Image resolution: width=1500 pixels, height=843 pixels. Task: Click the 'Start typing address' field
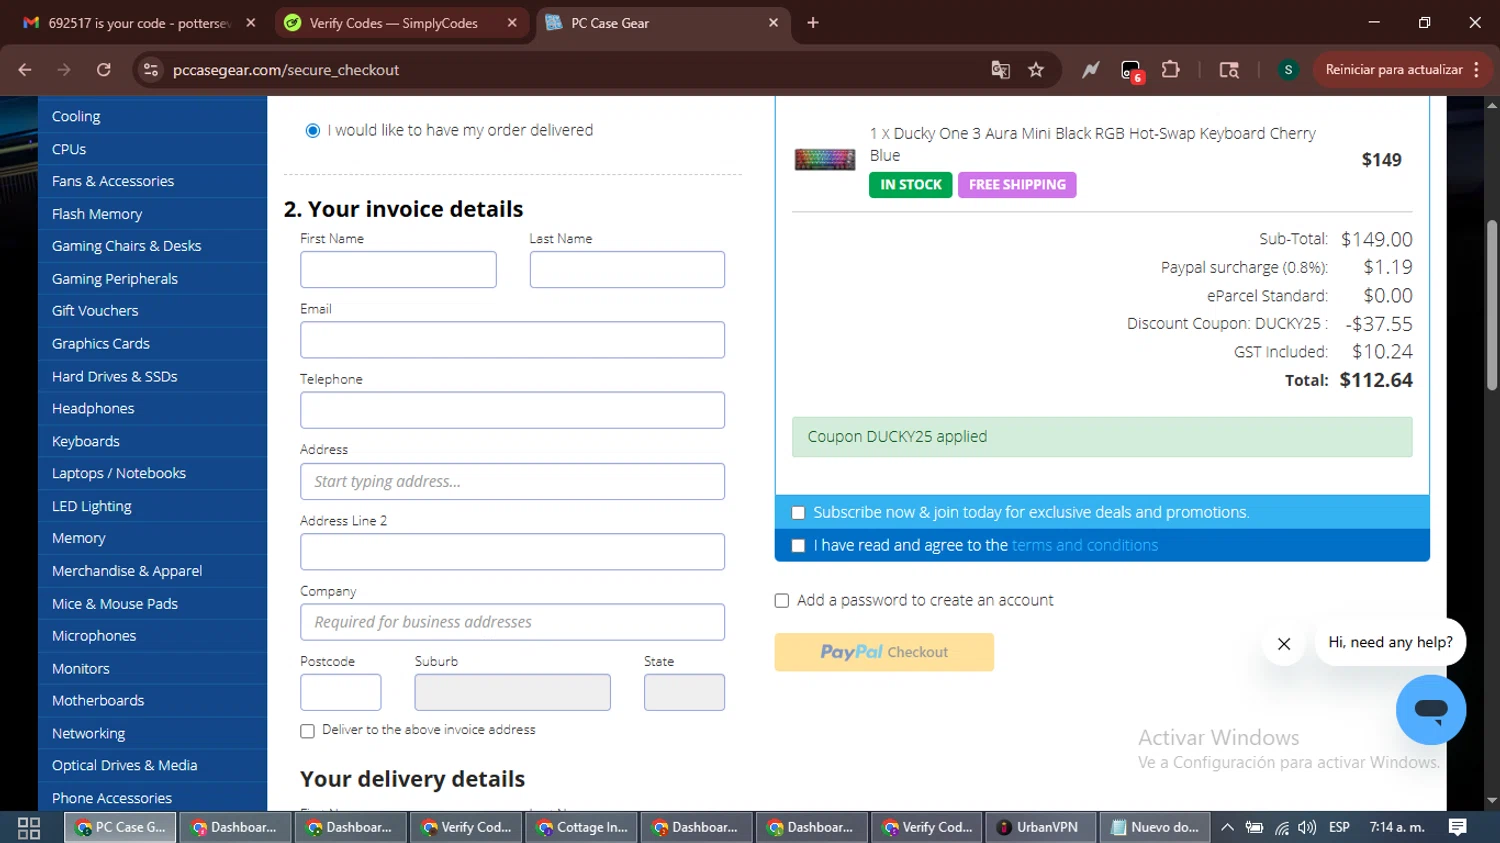coord(512,481)
